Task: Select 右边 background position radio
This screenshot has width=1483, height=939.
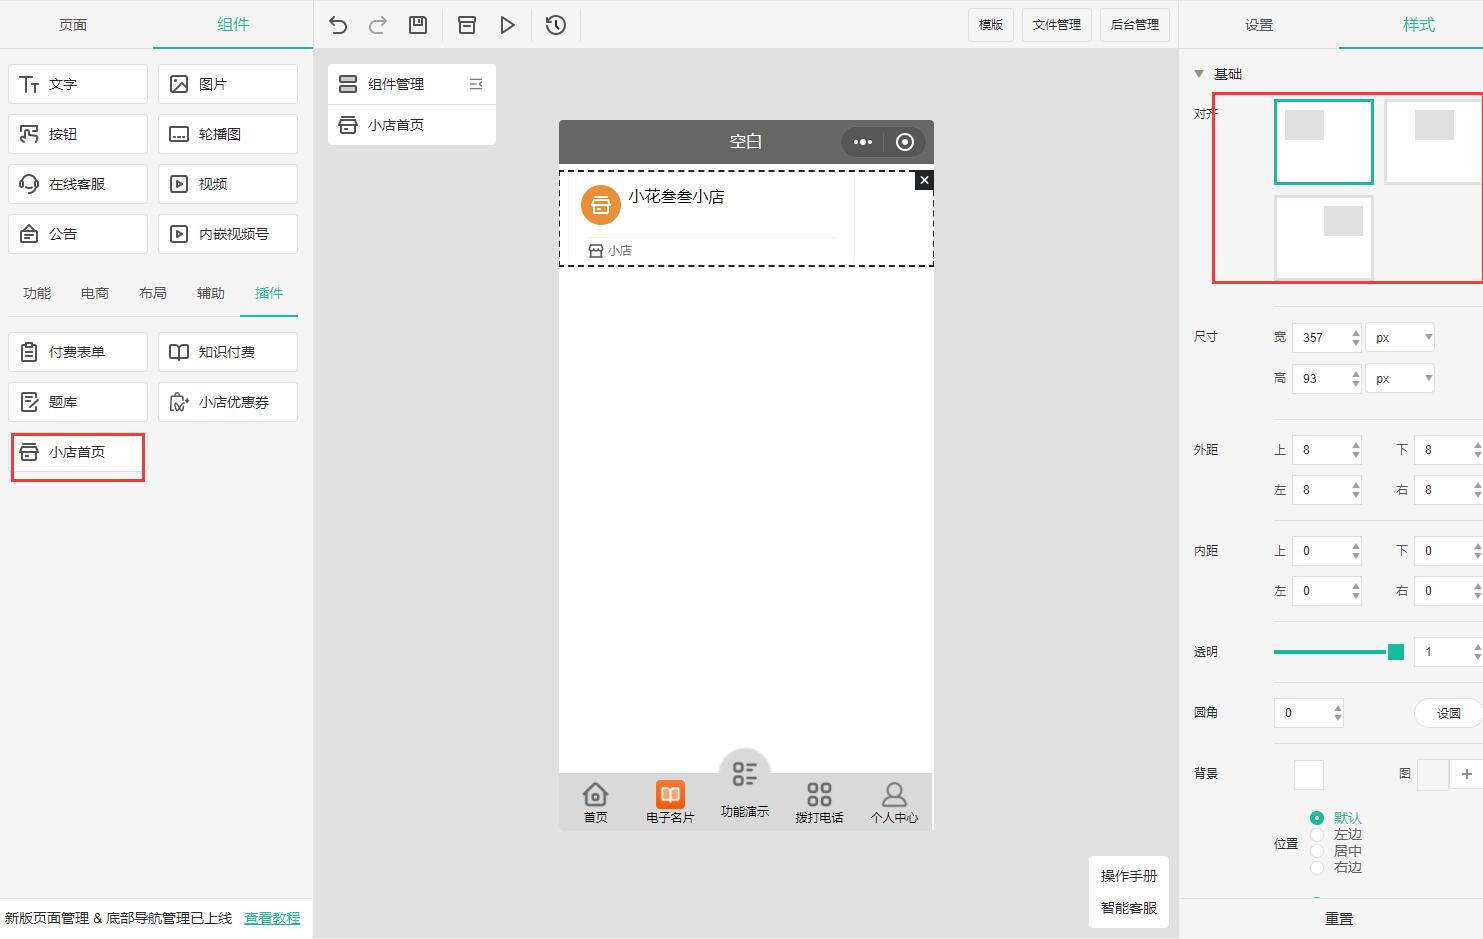Action: click(x=1317, y=867)
